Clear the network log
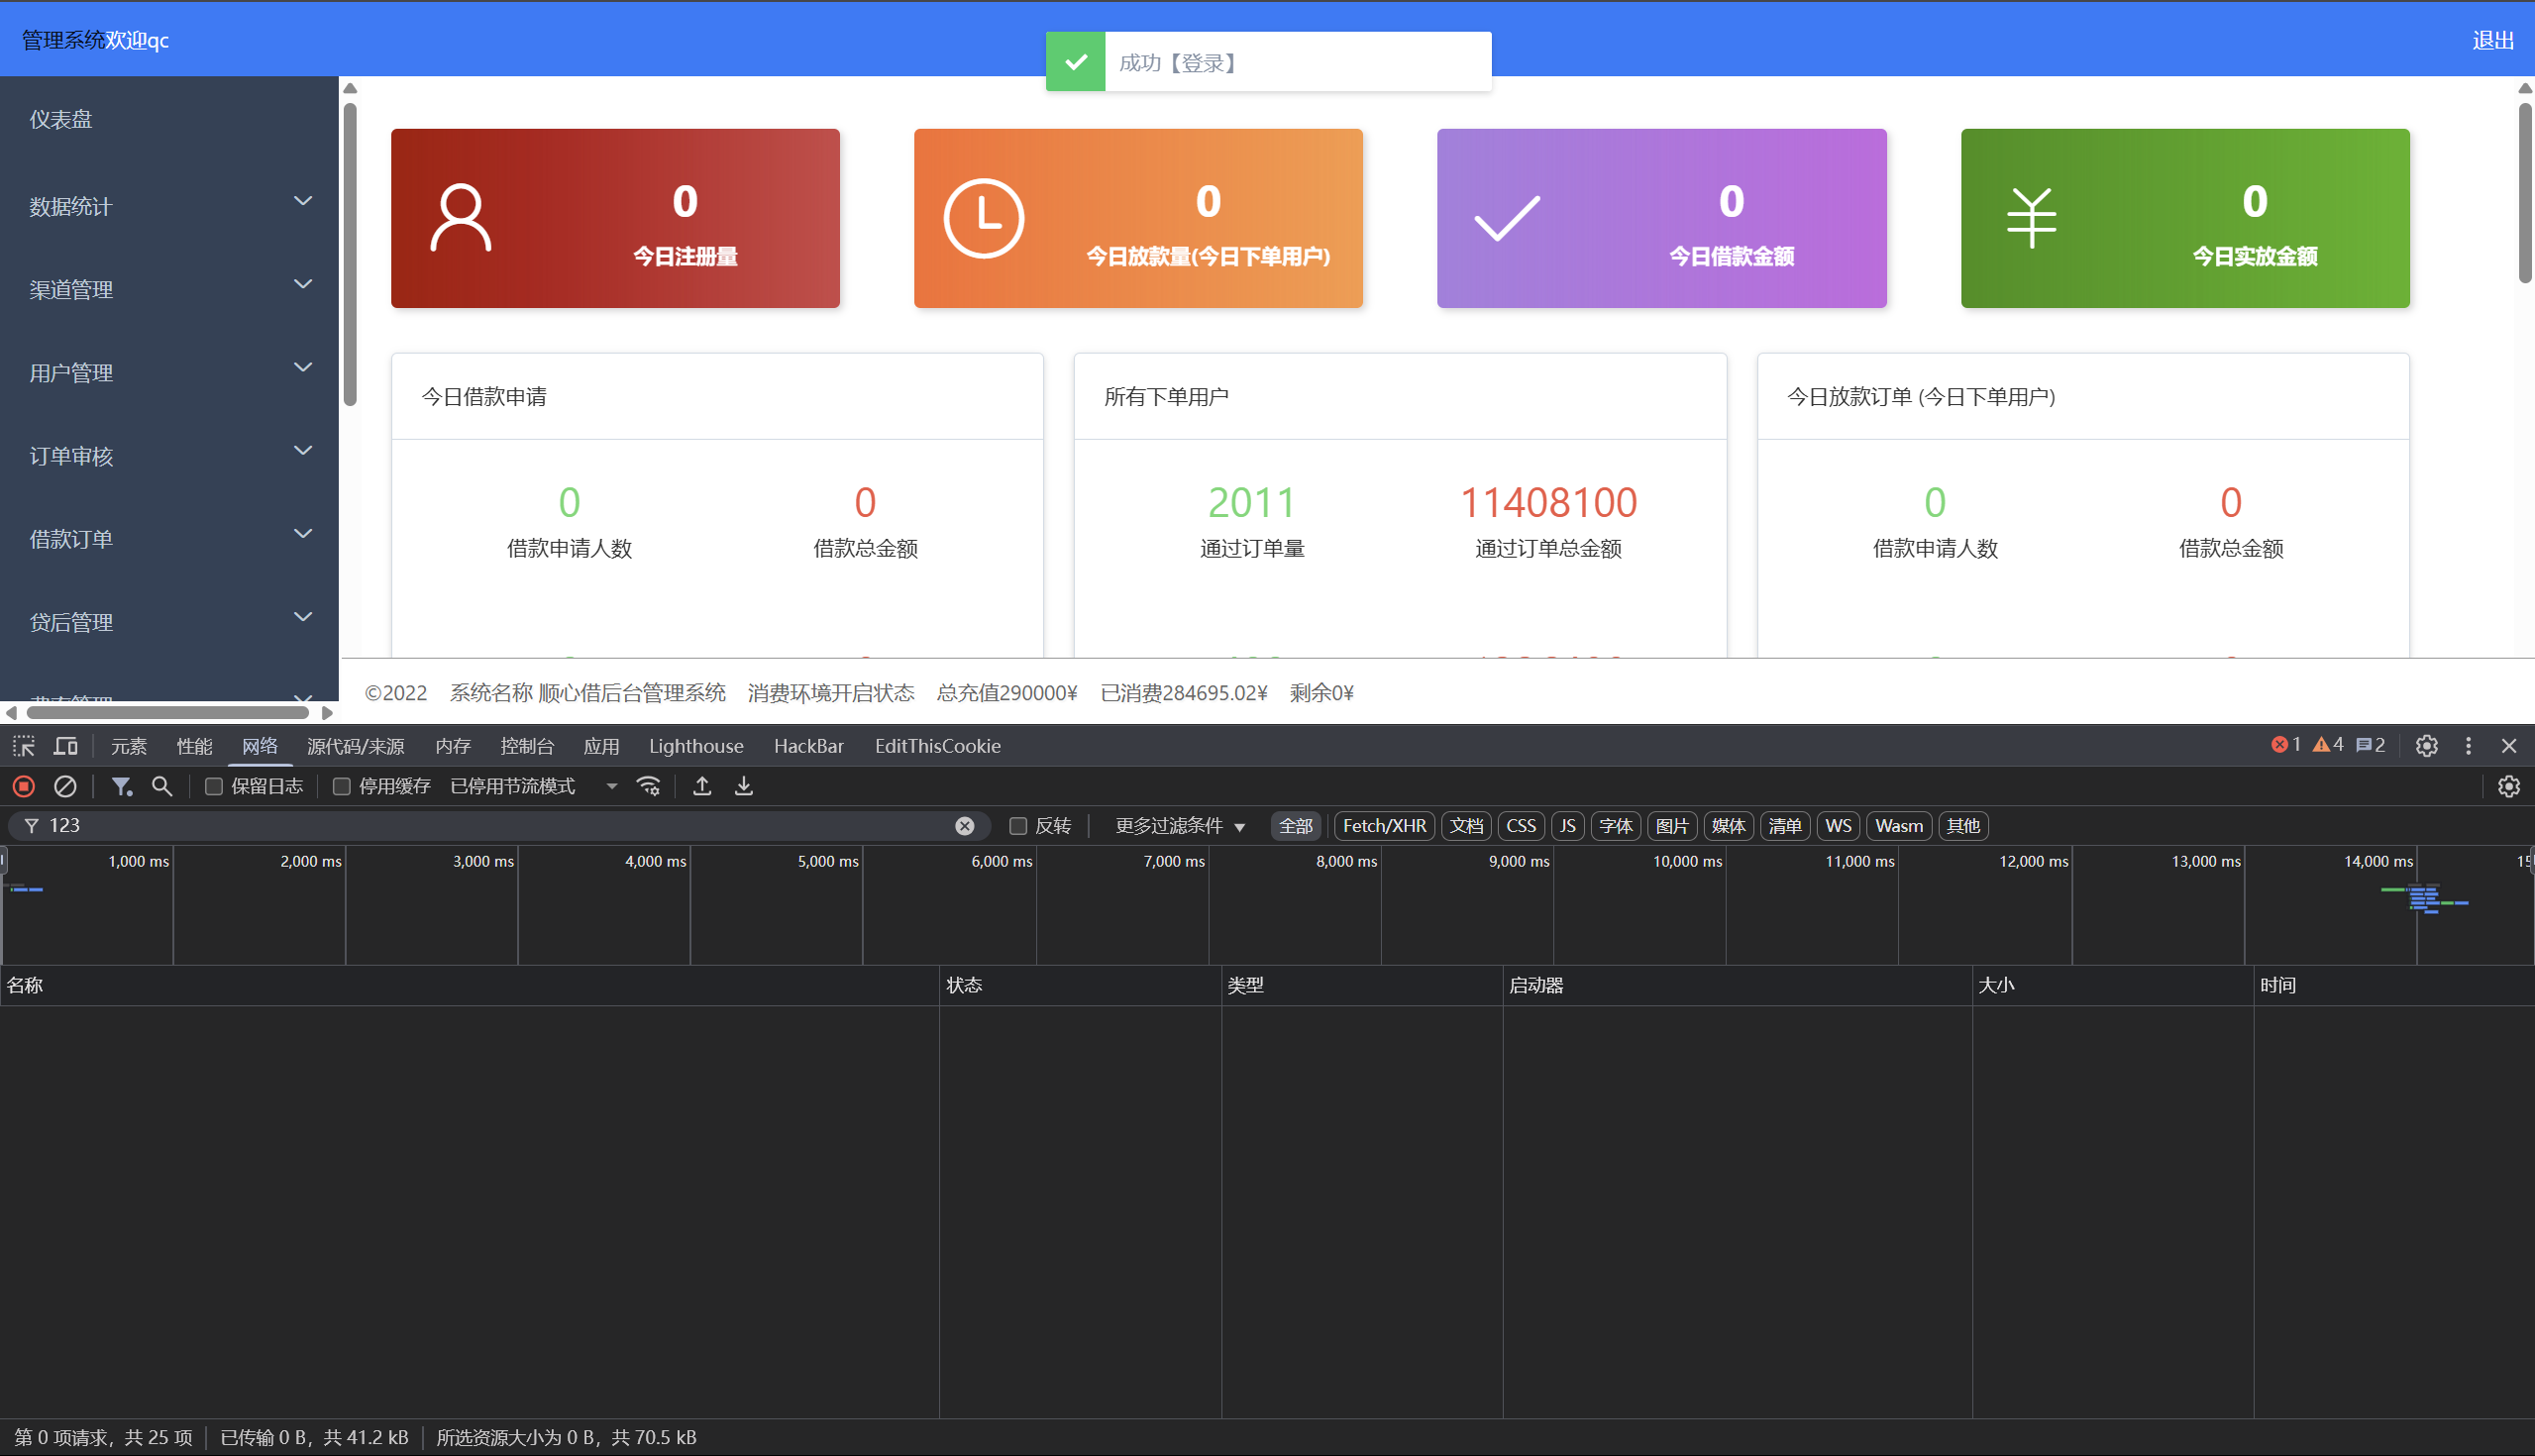Screen dimensions: 2535x1456 pos(65,786)
